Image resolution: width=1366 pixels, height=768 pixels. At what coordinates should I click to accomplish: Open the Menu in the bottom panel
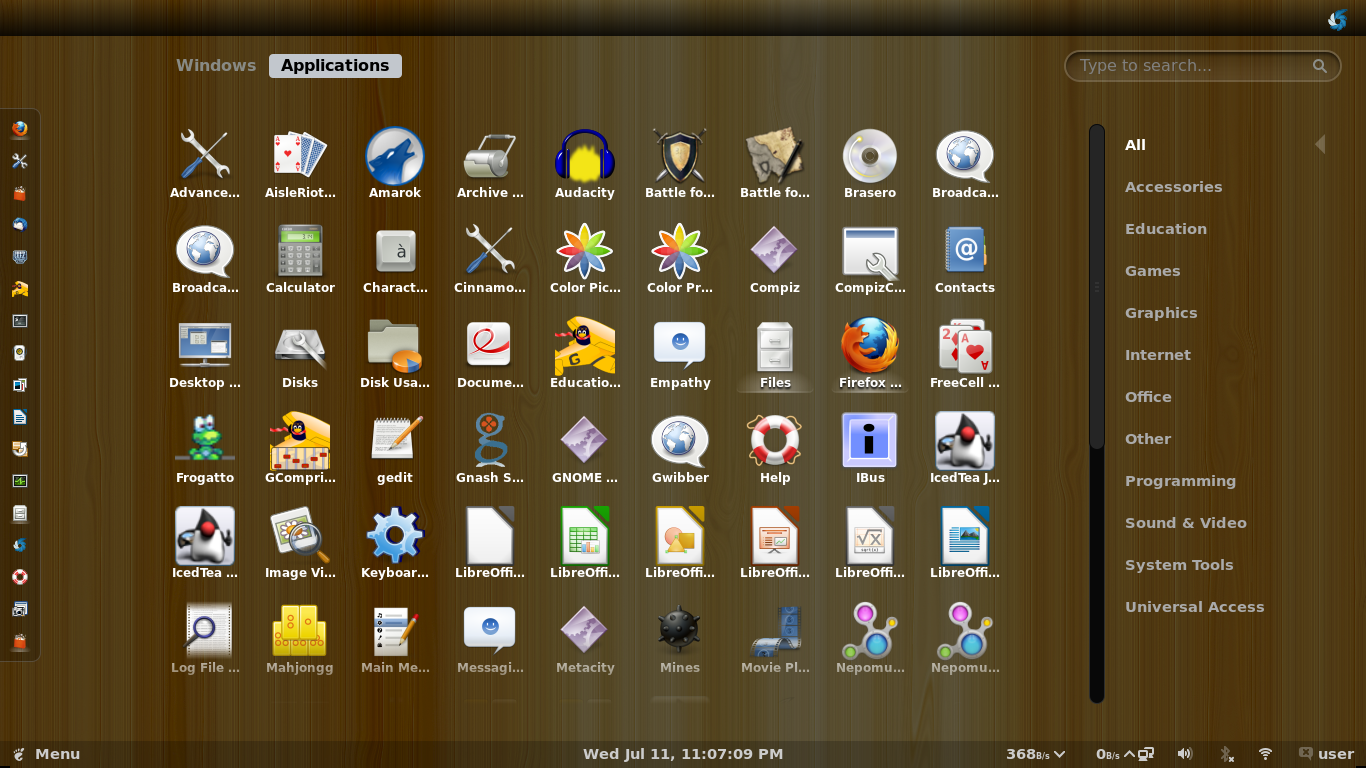[x=46, y=754]
